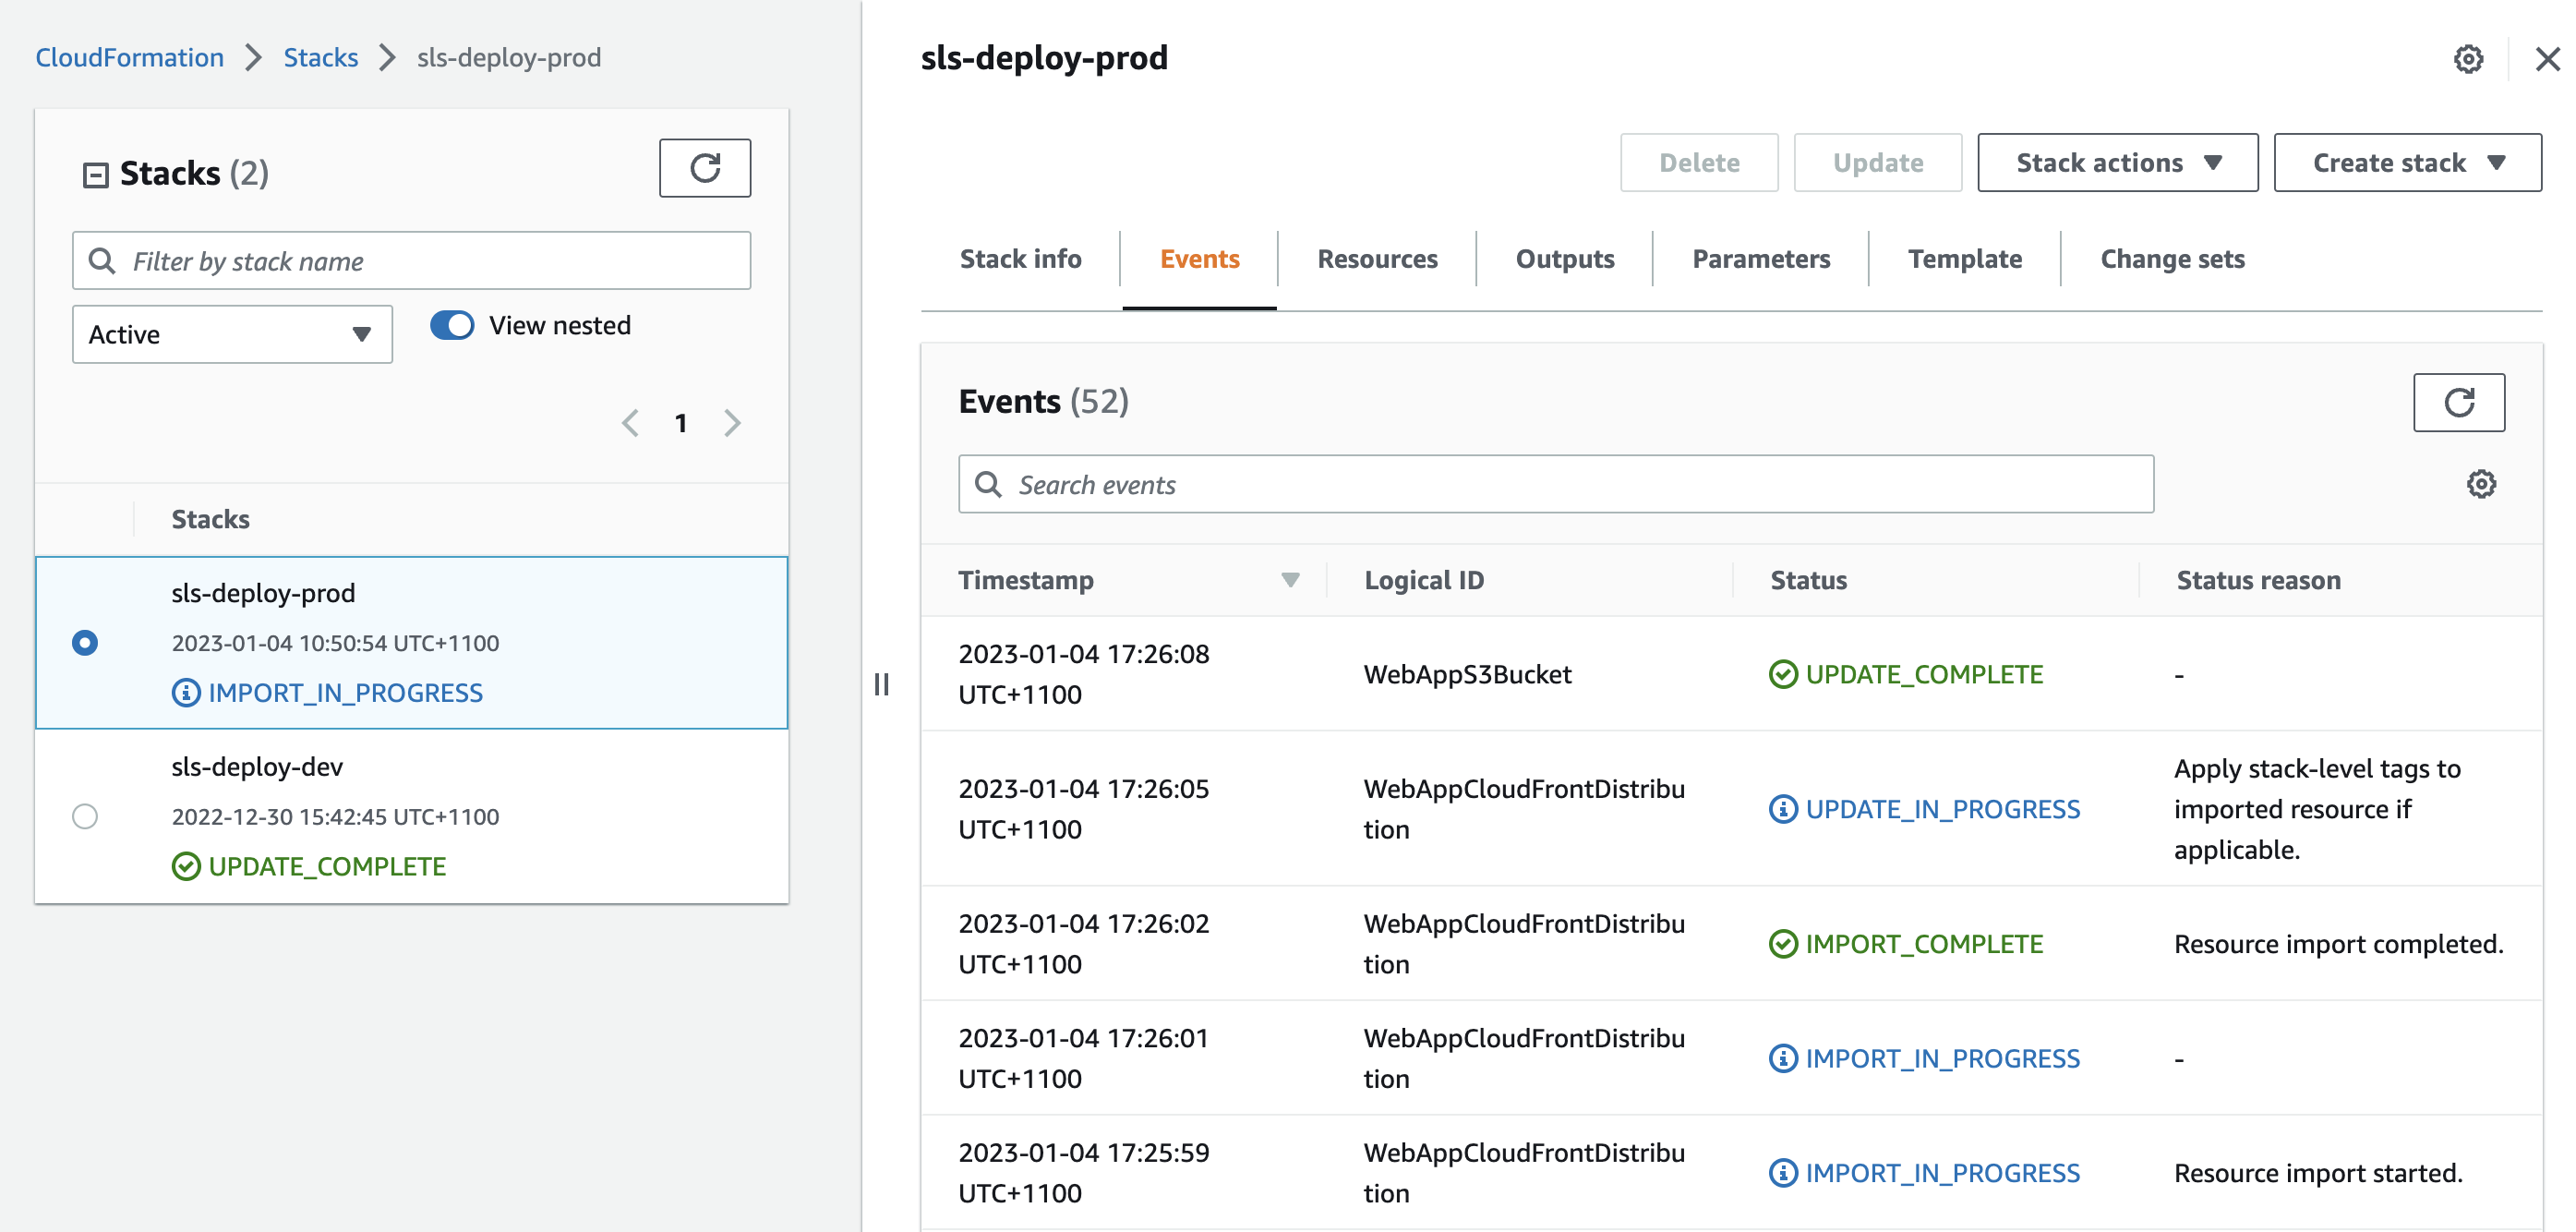
Task: Click UPDATE_COMPLETE status of sls-deploy-dev
Action: coord(327,866)
